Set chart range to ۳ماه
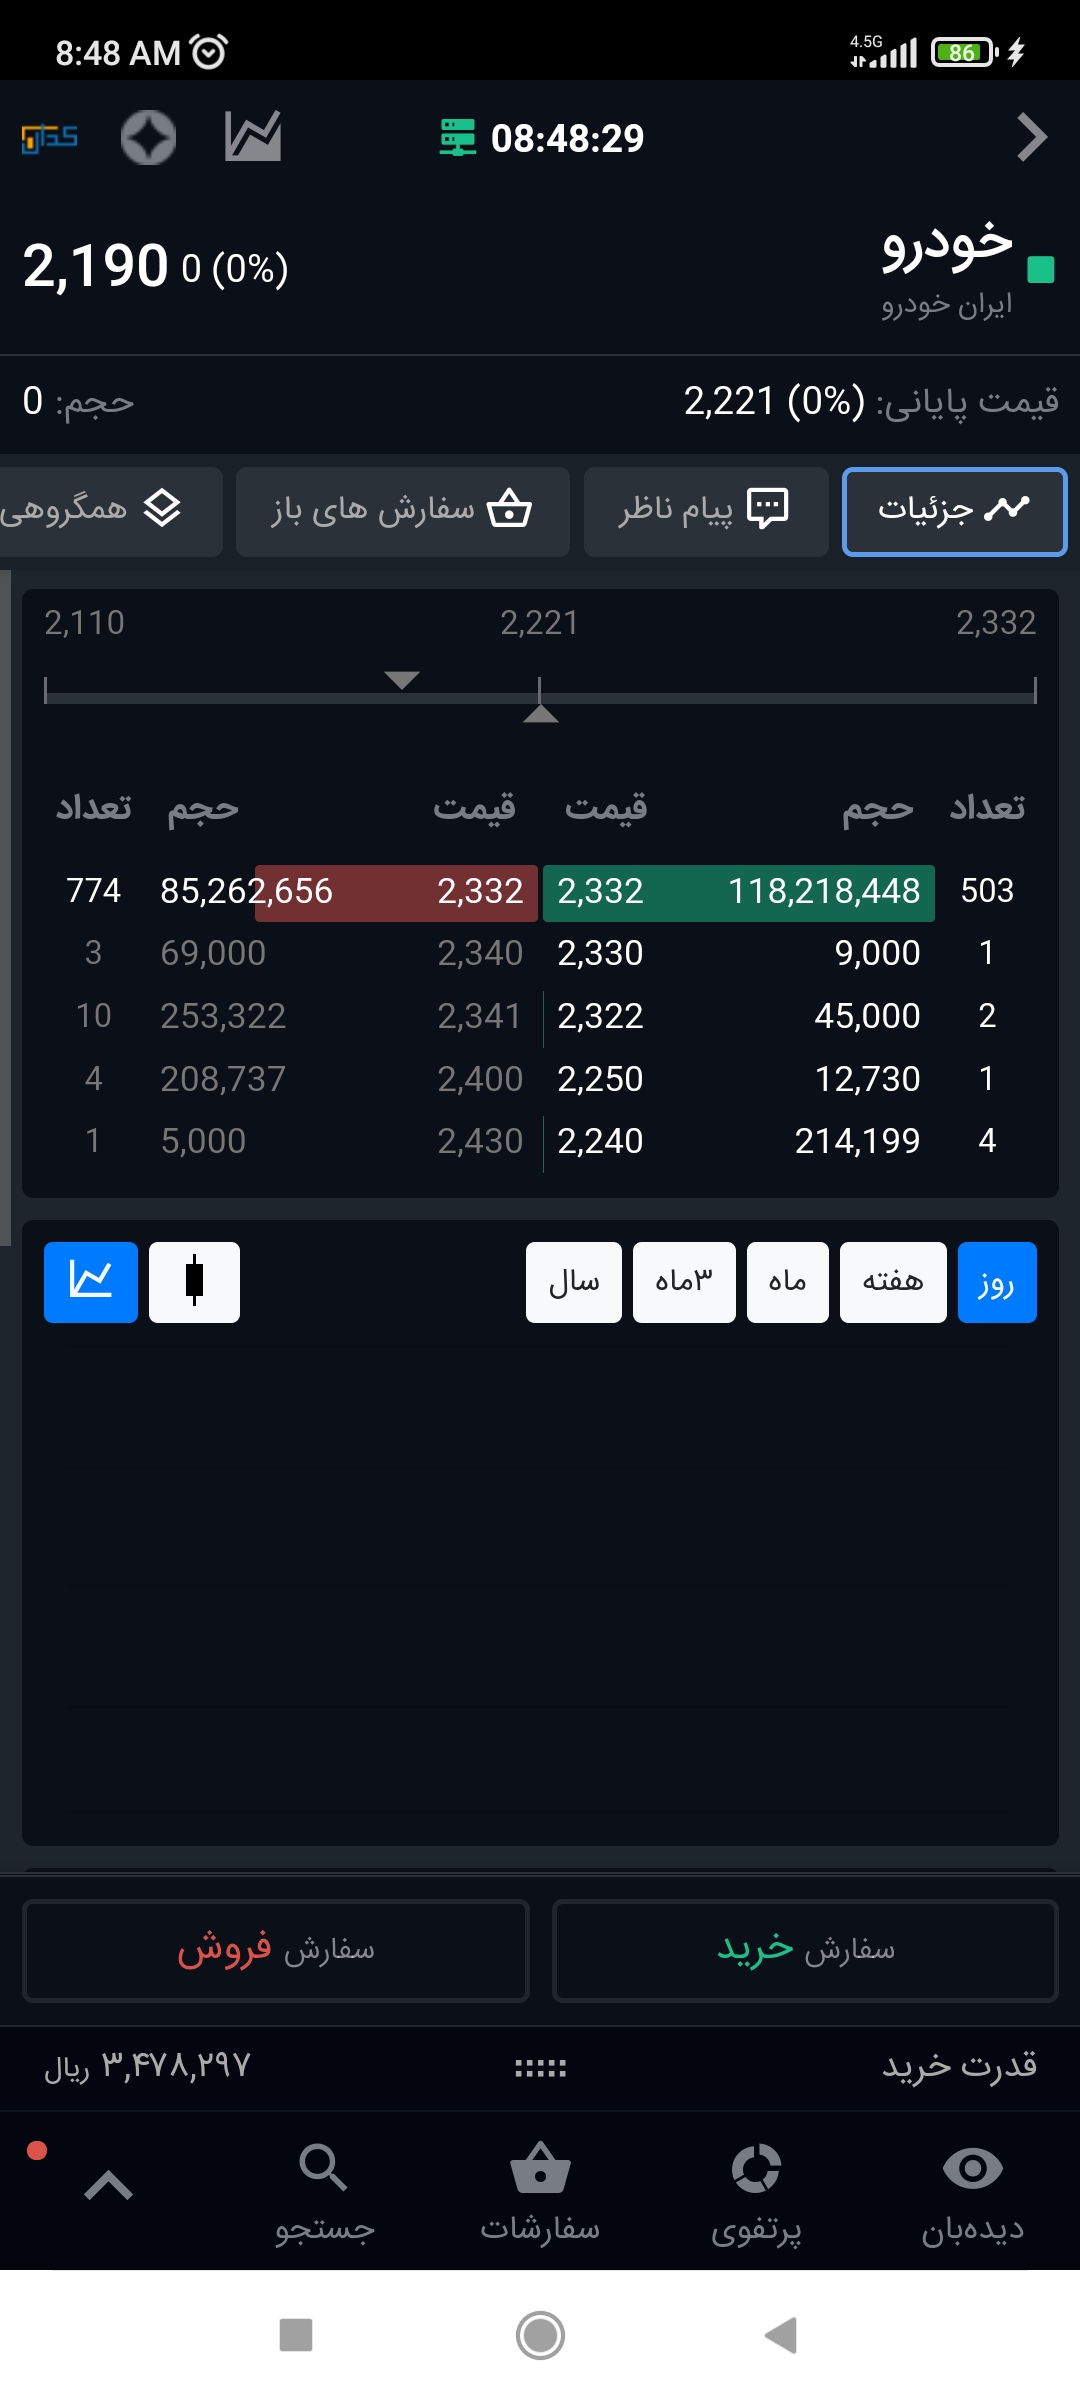 (x=684, y=1282)
